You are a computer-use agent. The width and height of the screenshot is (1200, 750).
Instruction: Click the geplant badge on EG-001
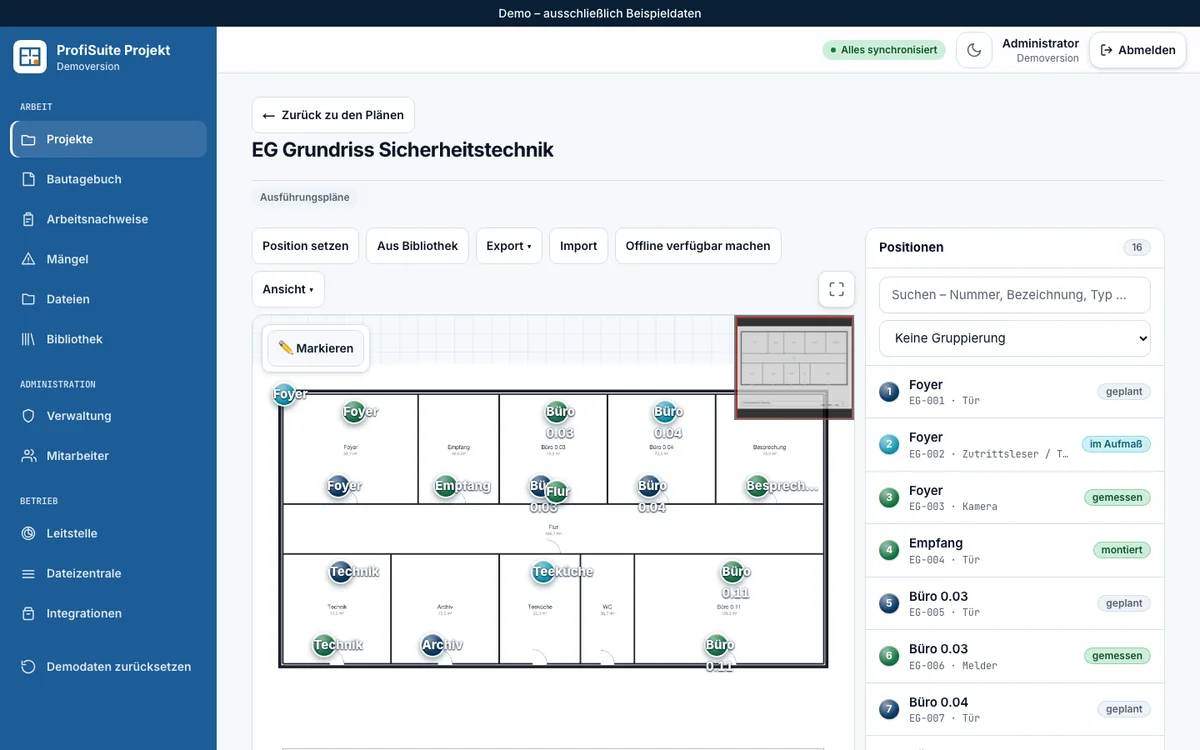tap(1124, 392)
